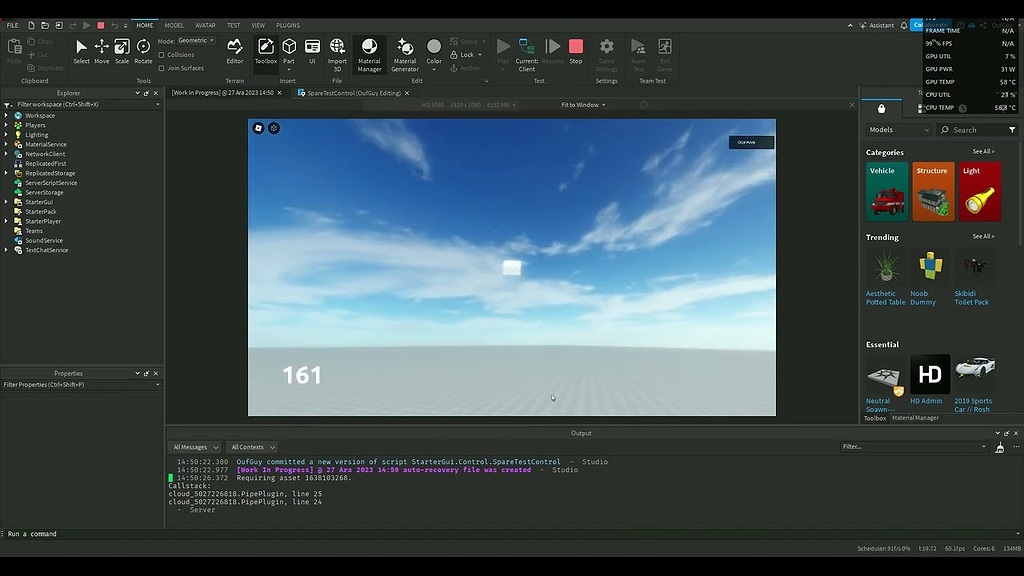Open the Toolbox inventory bag tab

pyautogui.click(x=881, y=108)
